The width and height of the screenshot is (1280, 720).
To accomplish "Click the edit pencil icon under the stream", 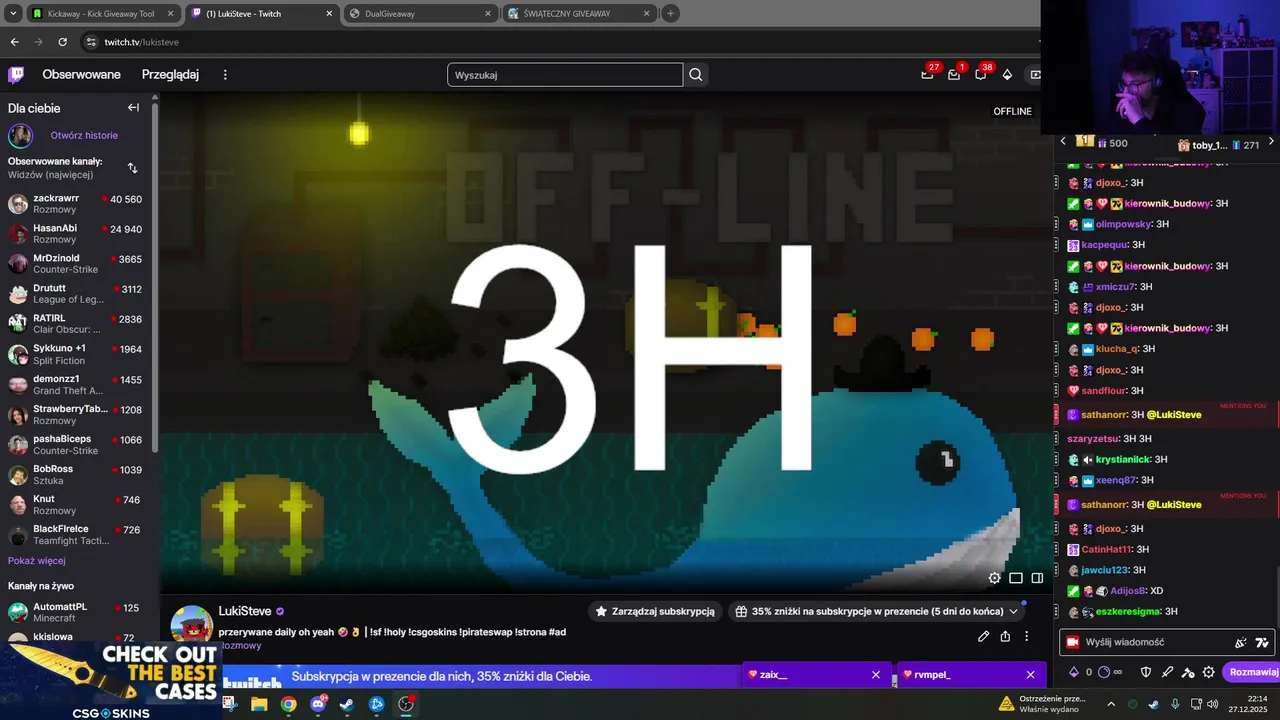I will (984, 636).
